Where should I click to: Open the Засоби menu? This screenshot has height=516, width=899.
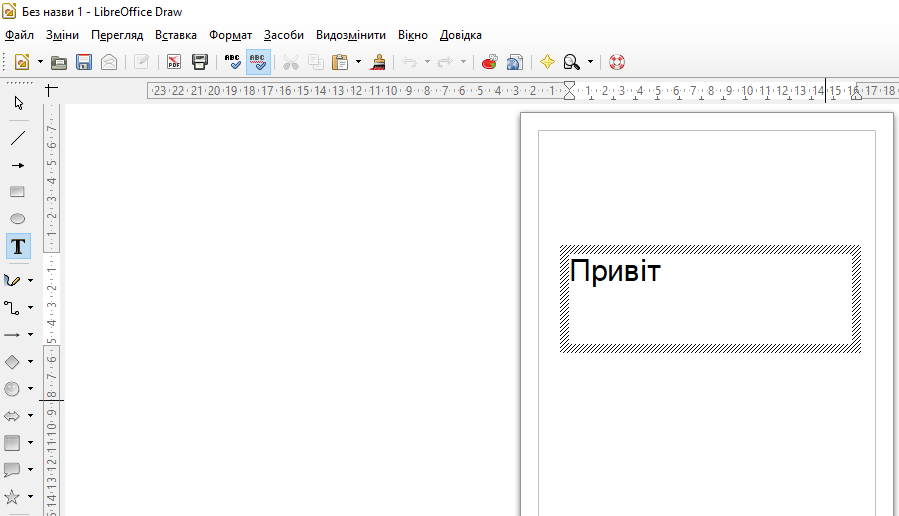point(284,35)
